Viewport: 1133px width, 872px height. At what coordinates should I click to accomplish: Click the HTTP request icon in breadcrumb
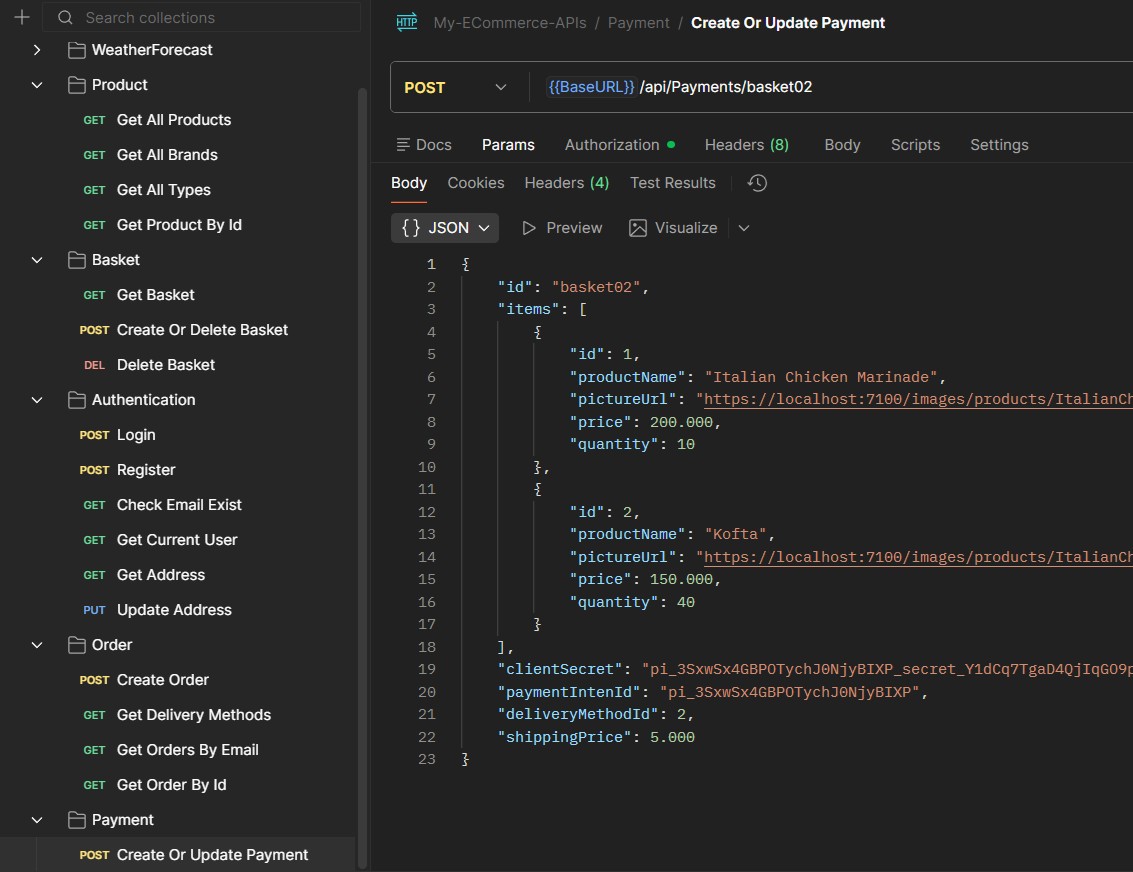point(407,22)
